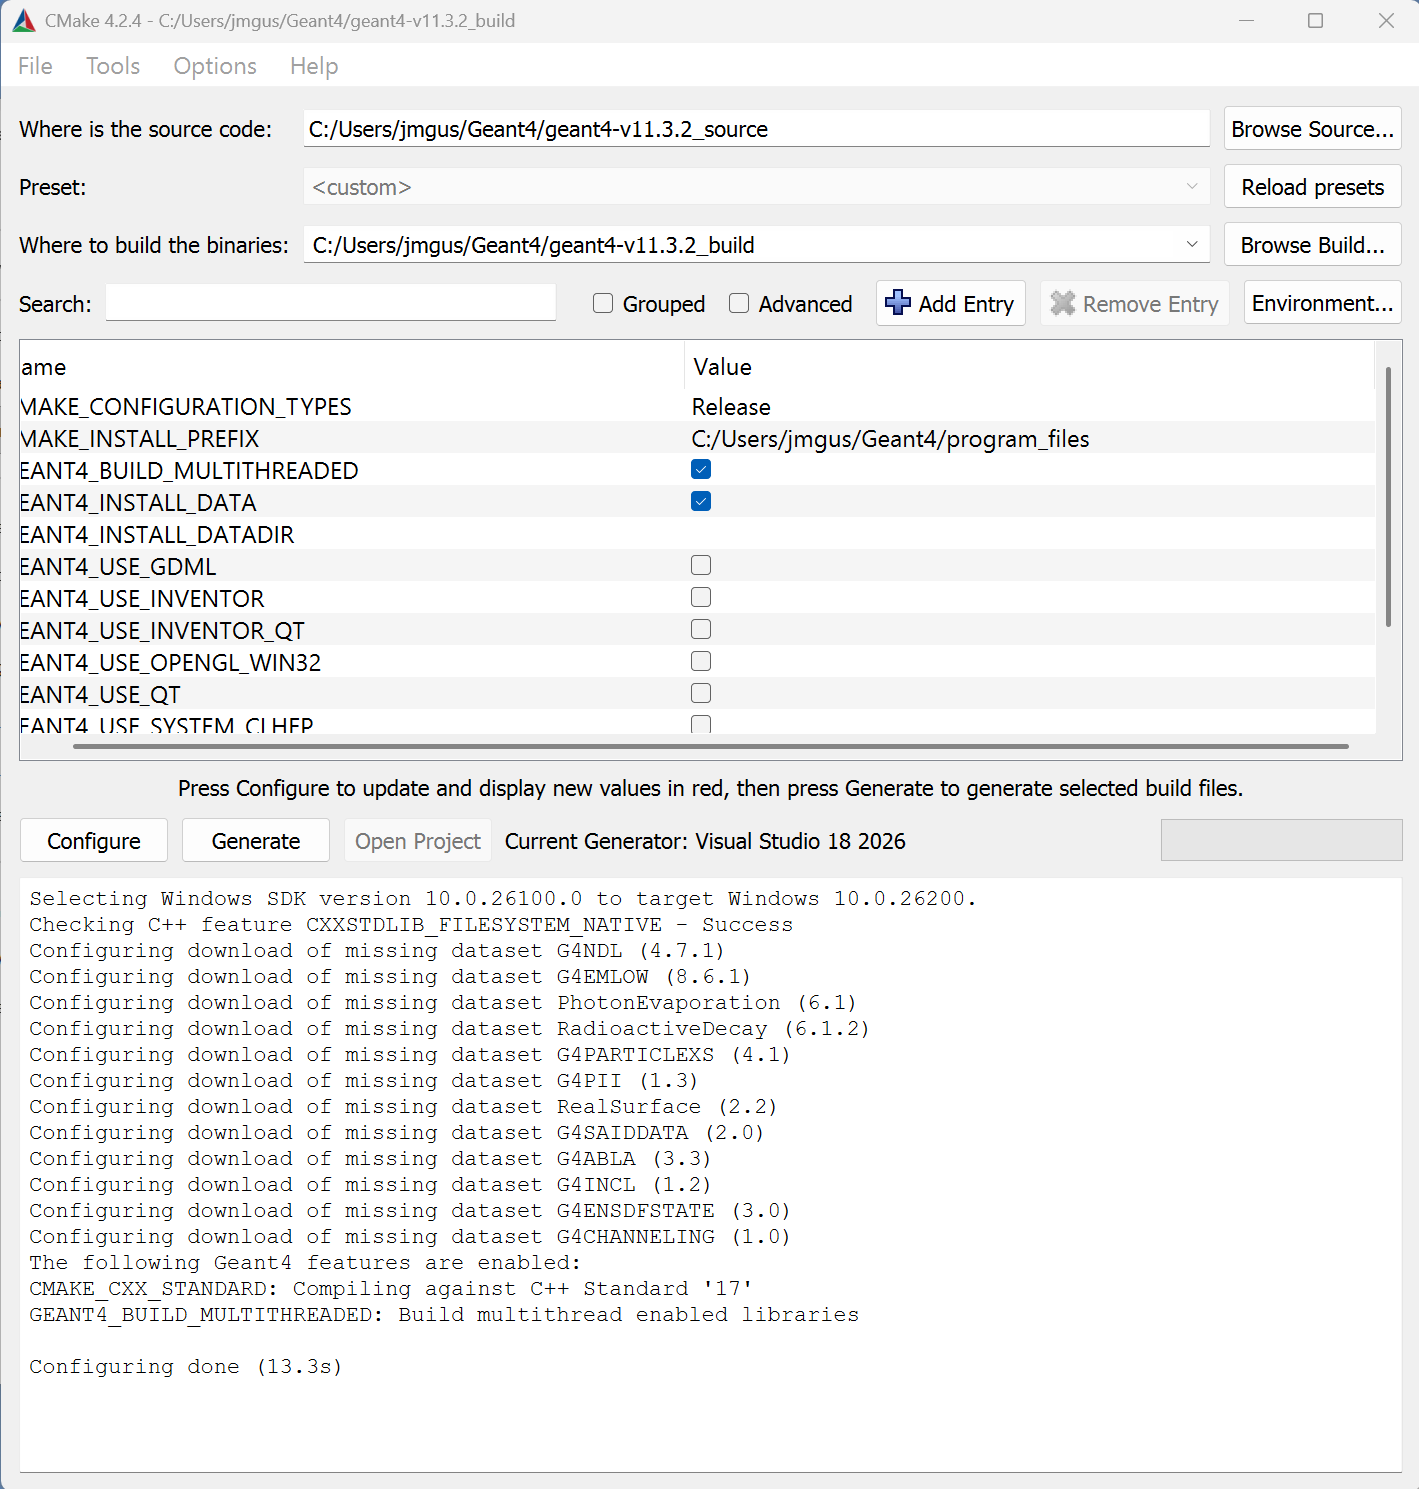Expand the build binaries path dropdown

coord(1191,245)
